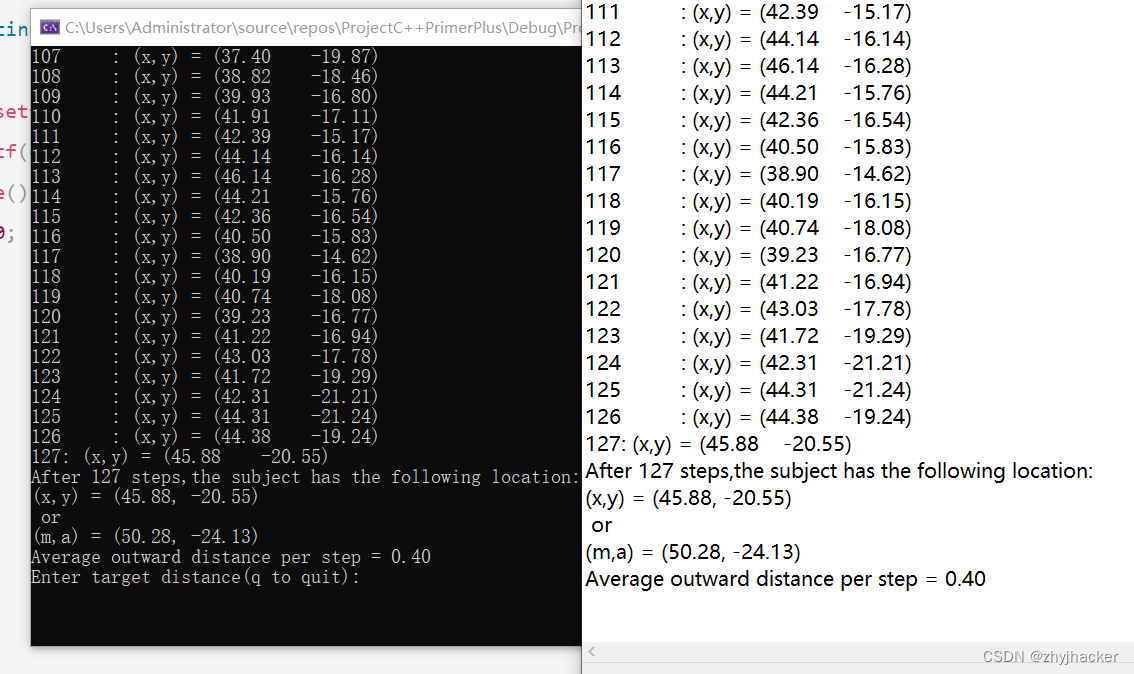Select console line 109 with 39.93
The height and width of the screenshot is (674, 1134).
[x=205, y=96]
